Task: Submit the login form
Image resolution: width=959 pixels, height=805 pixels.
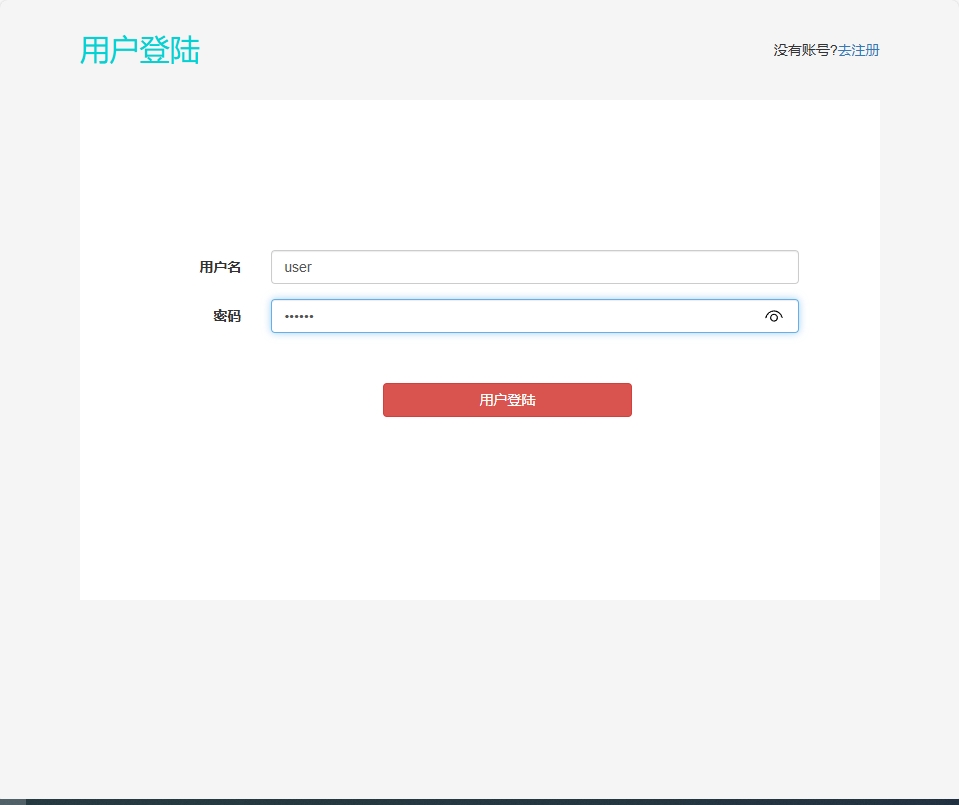Action: 507,400
